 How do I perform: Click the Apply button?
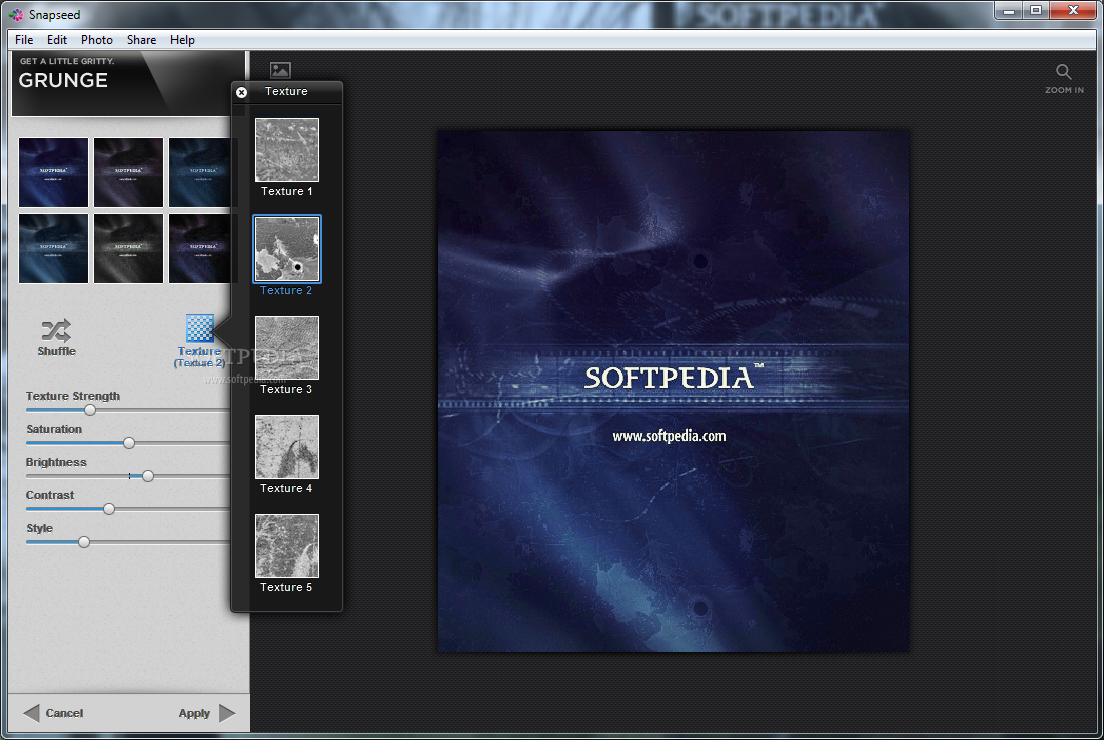206,713
